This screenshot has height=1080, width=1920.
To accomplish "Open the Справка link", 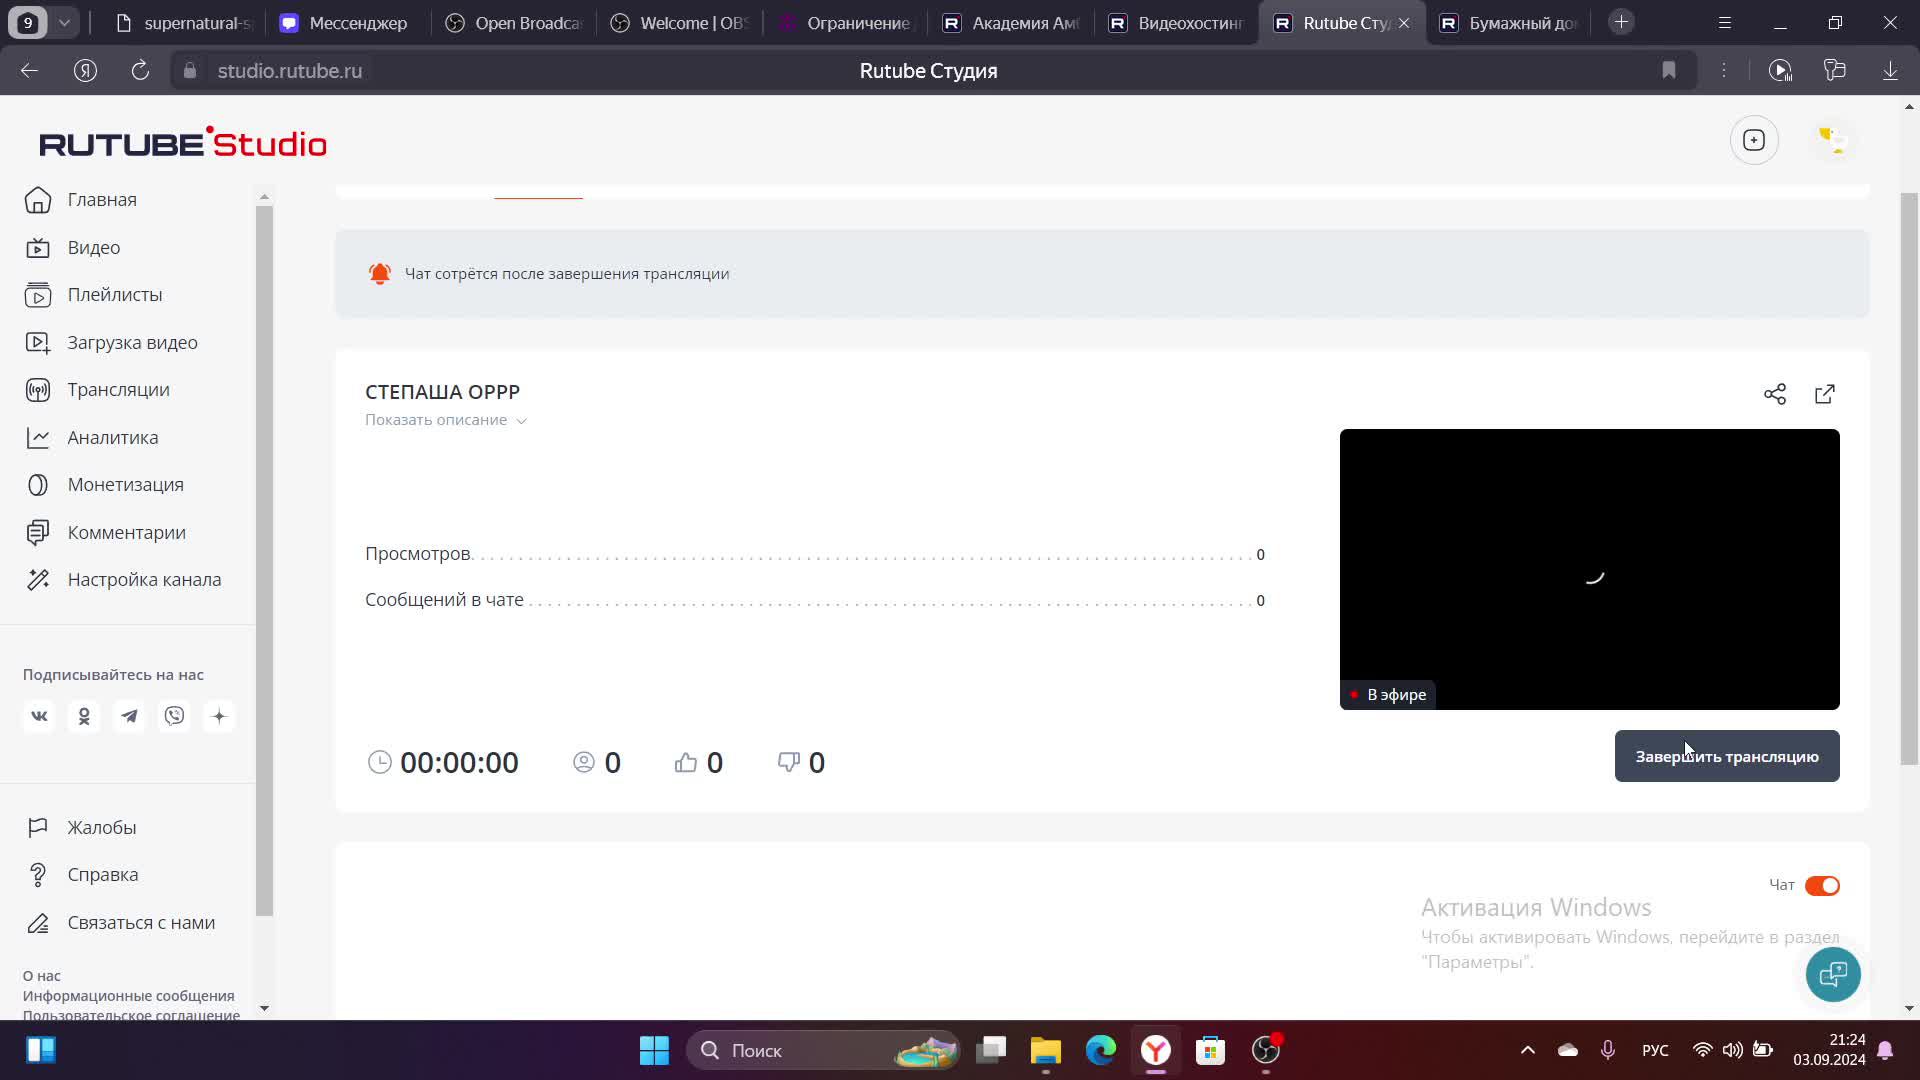I will tap(102, 874).
